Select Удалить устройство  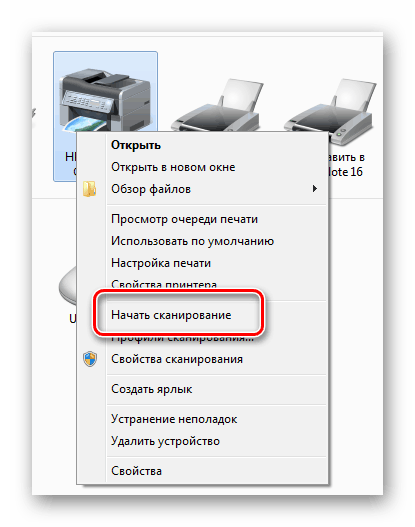165,441
